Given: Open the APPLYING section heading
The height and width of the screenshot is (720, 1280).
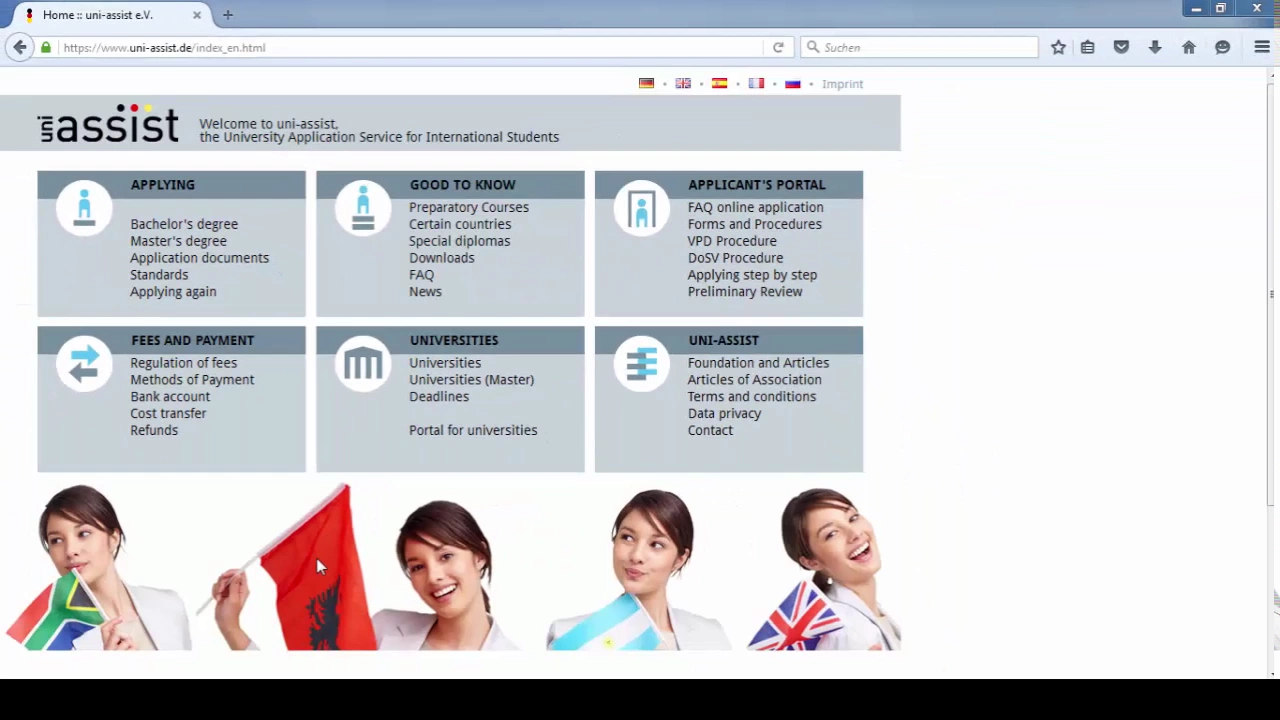Looking at the screenshot, I should click(162, 185).
